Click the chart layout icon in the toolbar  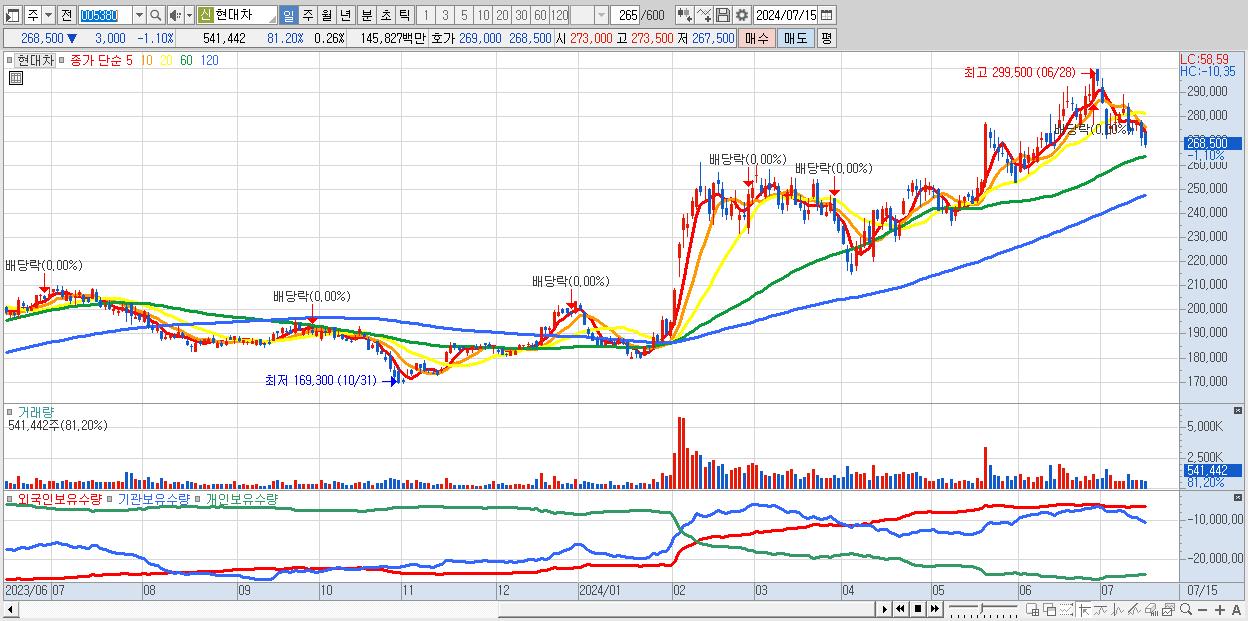12,15
